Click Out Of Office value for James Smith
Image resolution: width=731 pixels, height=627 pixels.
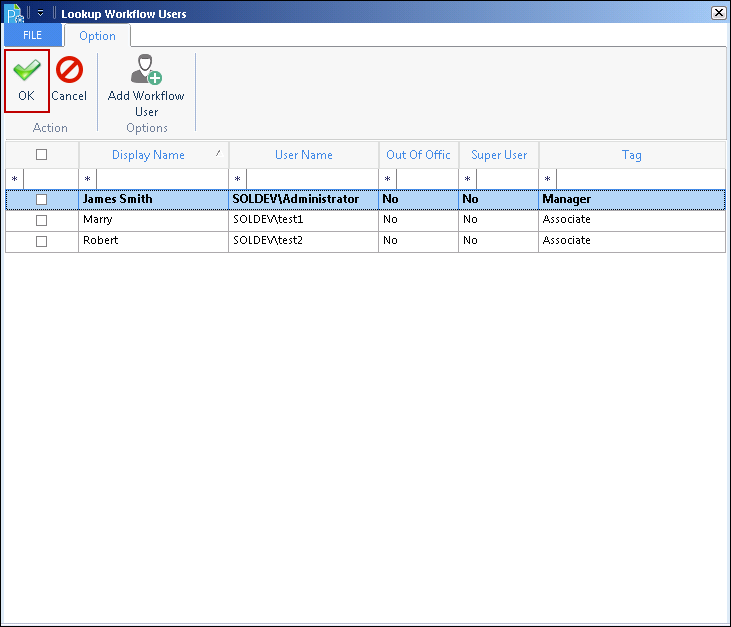coord(419,200)
